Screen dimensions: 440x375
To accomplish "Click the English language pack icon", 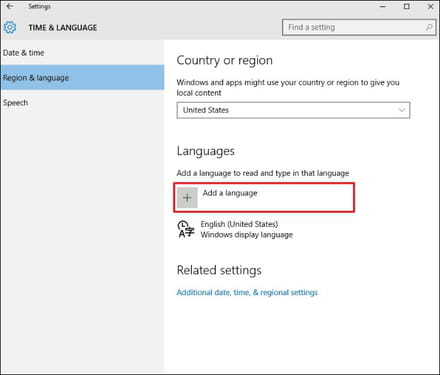I will [186, 229].
